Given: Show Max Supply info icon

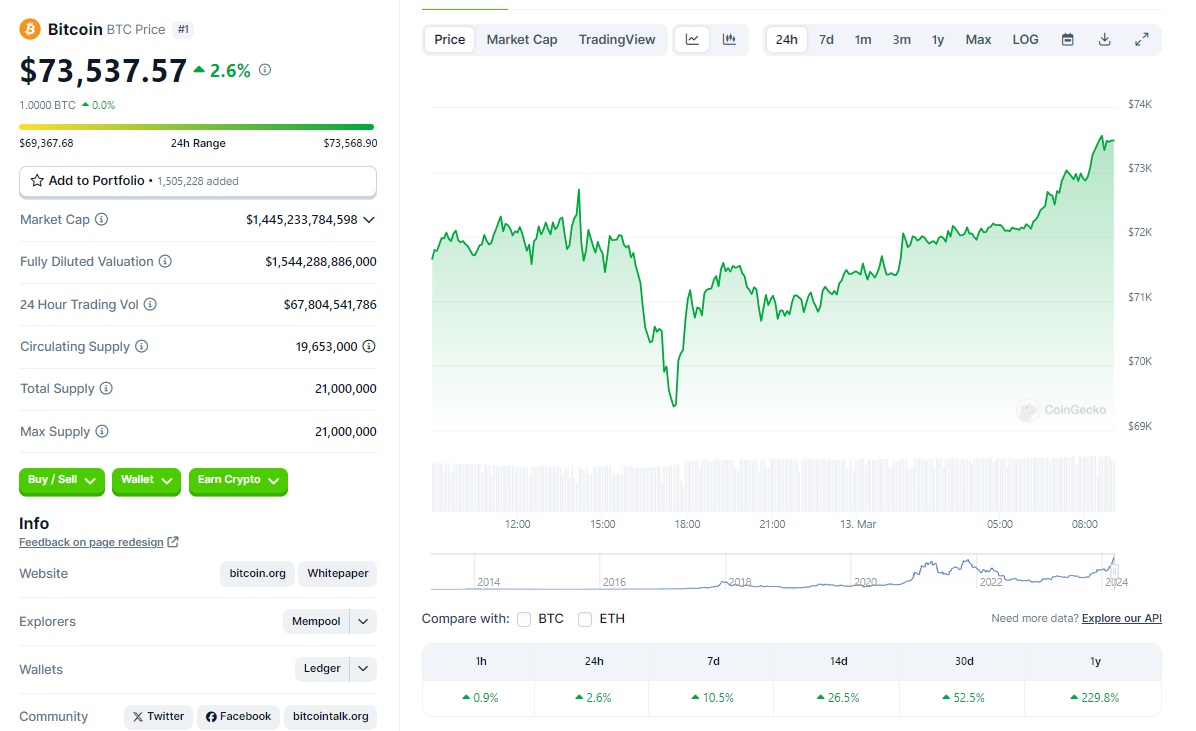Looking at the screenshot, I should pos(101,431).
